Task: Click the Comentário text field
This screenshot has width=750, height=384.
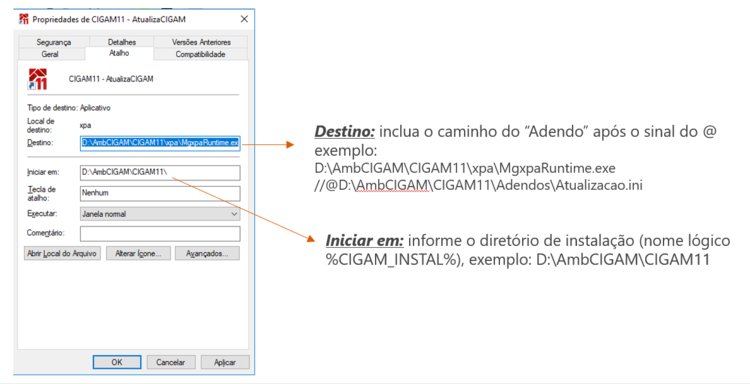Action: pos(160,233)
